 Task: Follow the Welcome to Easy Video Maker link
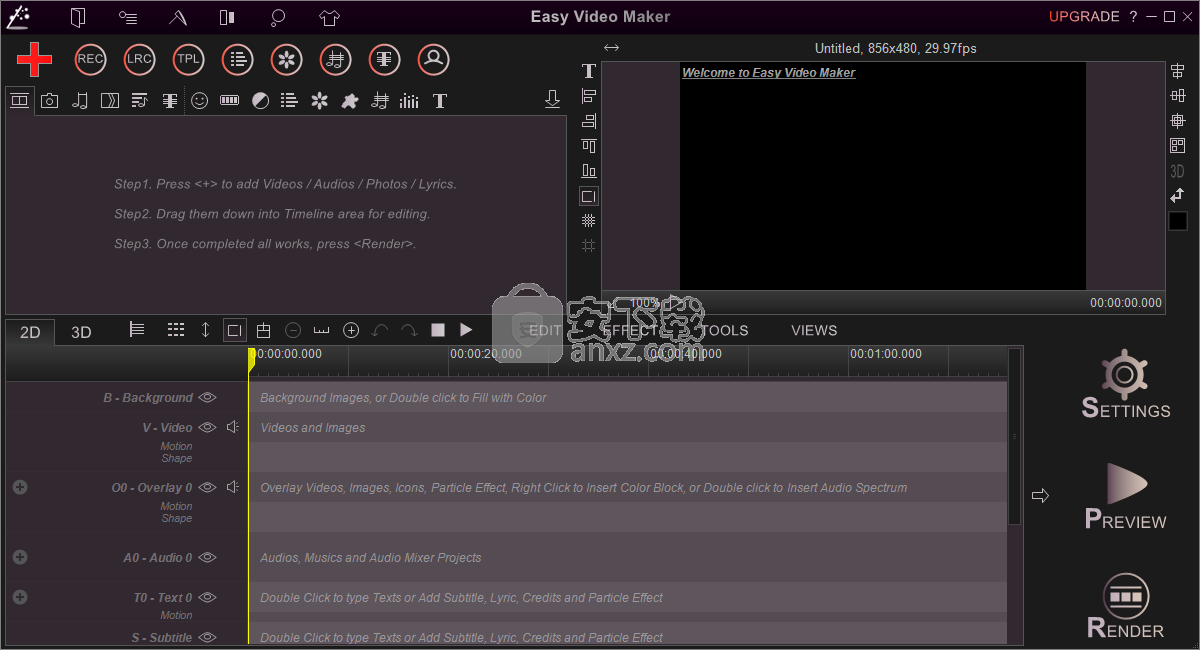[x=768, y=72]
